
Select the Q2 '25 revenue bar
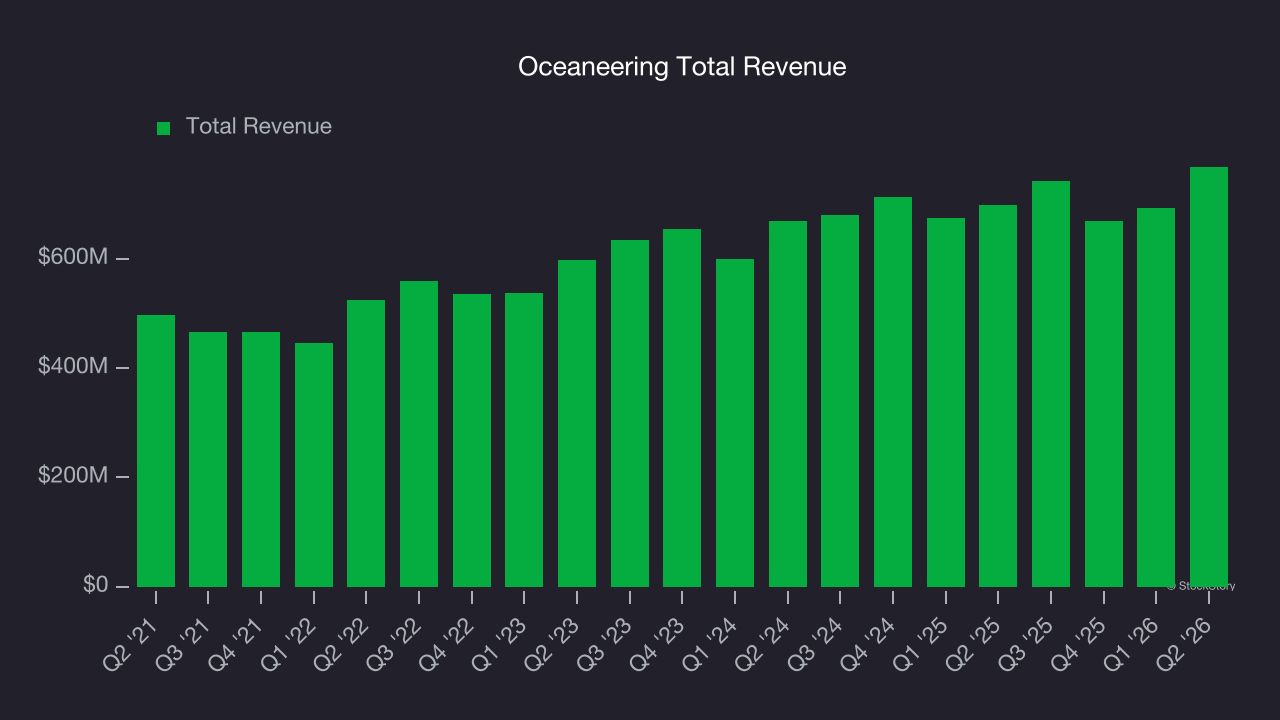(x=998, y=396)
